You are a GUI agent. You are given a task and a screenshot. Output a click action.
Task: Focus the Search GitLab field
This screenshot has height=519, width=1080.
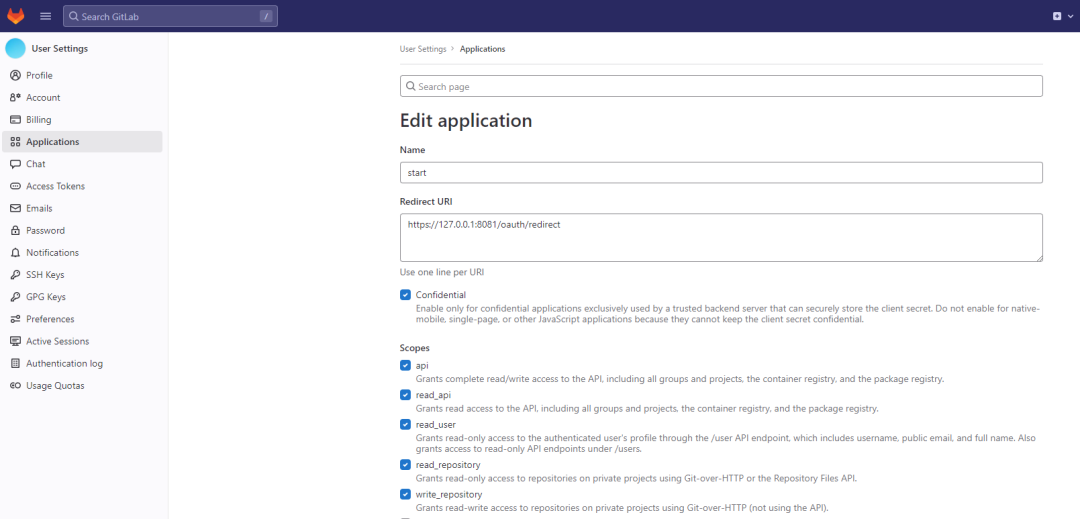170,17
